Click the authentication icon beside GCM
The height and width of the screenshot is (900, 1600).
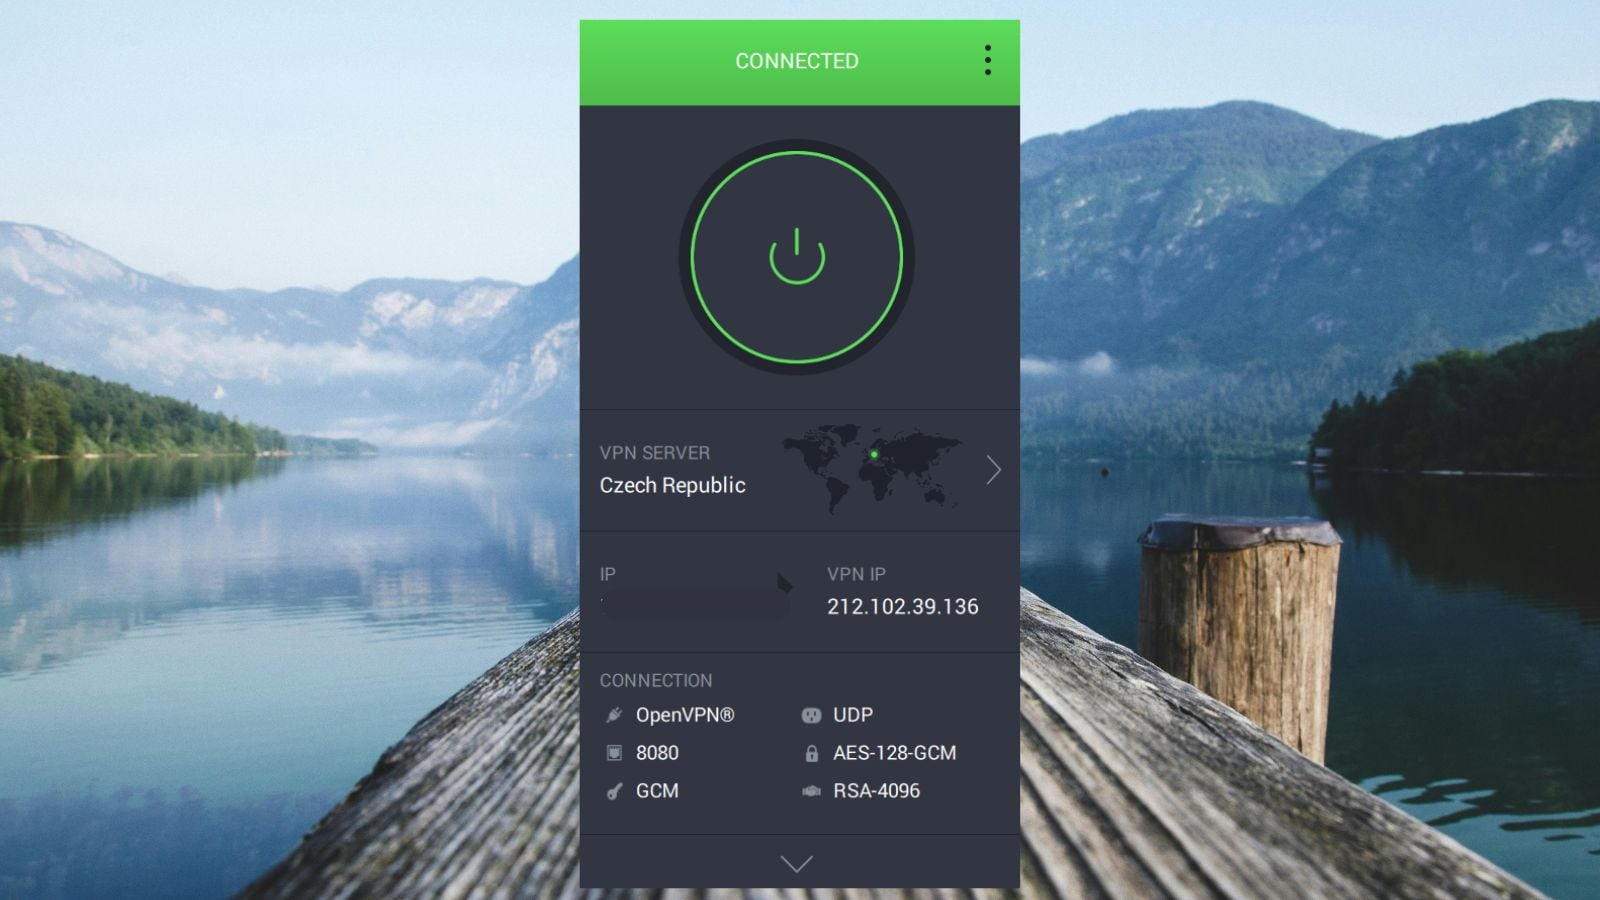[x=614, y=791]
